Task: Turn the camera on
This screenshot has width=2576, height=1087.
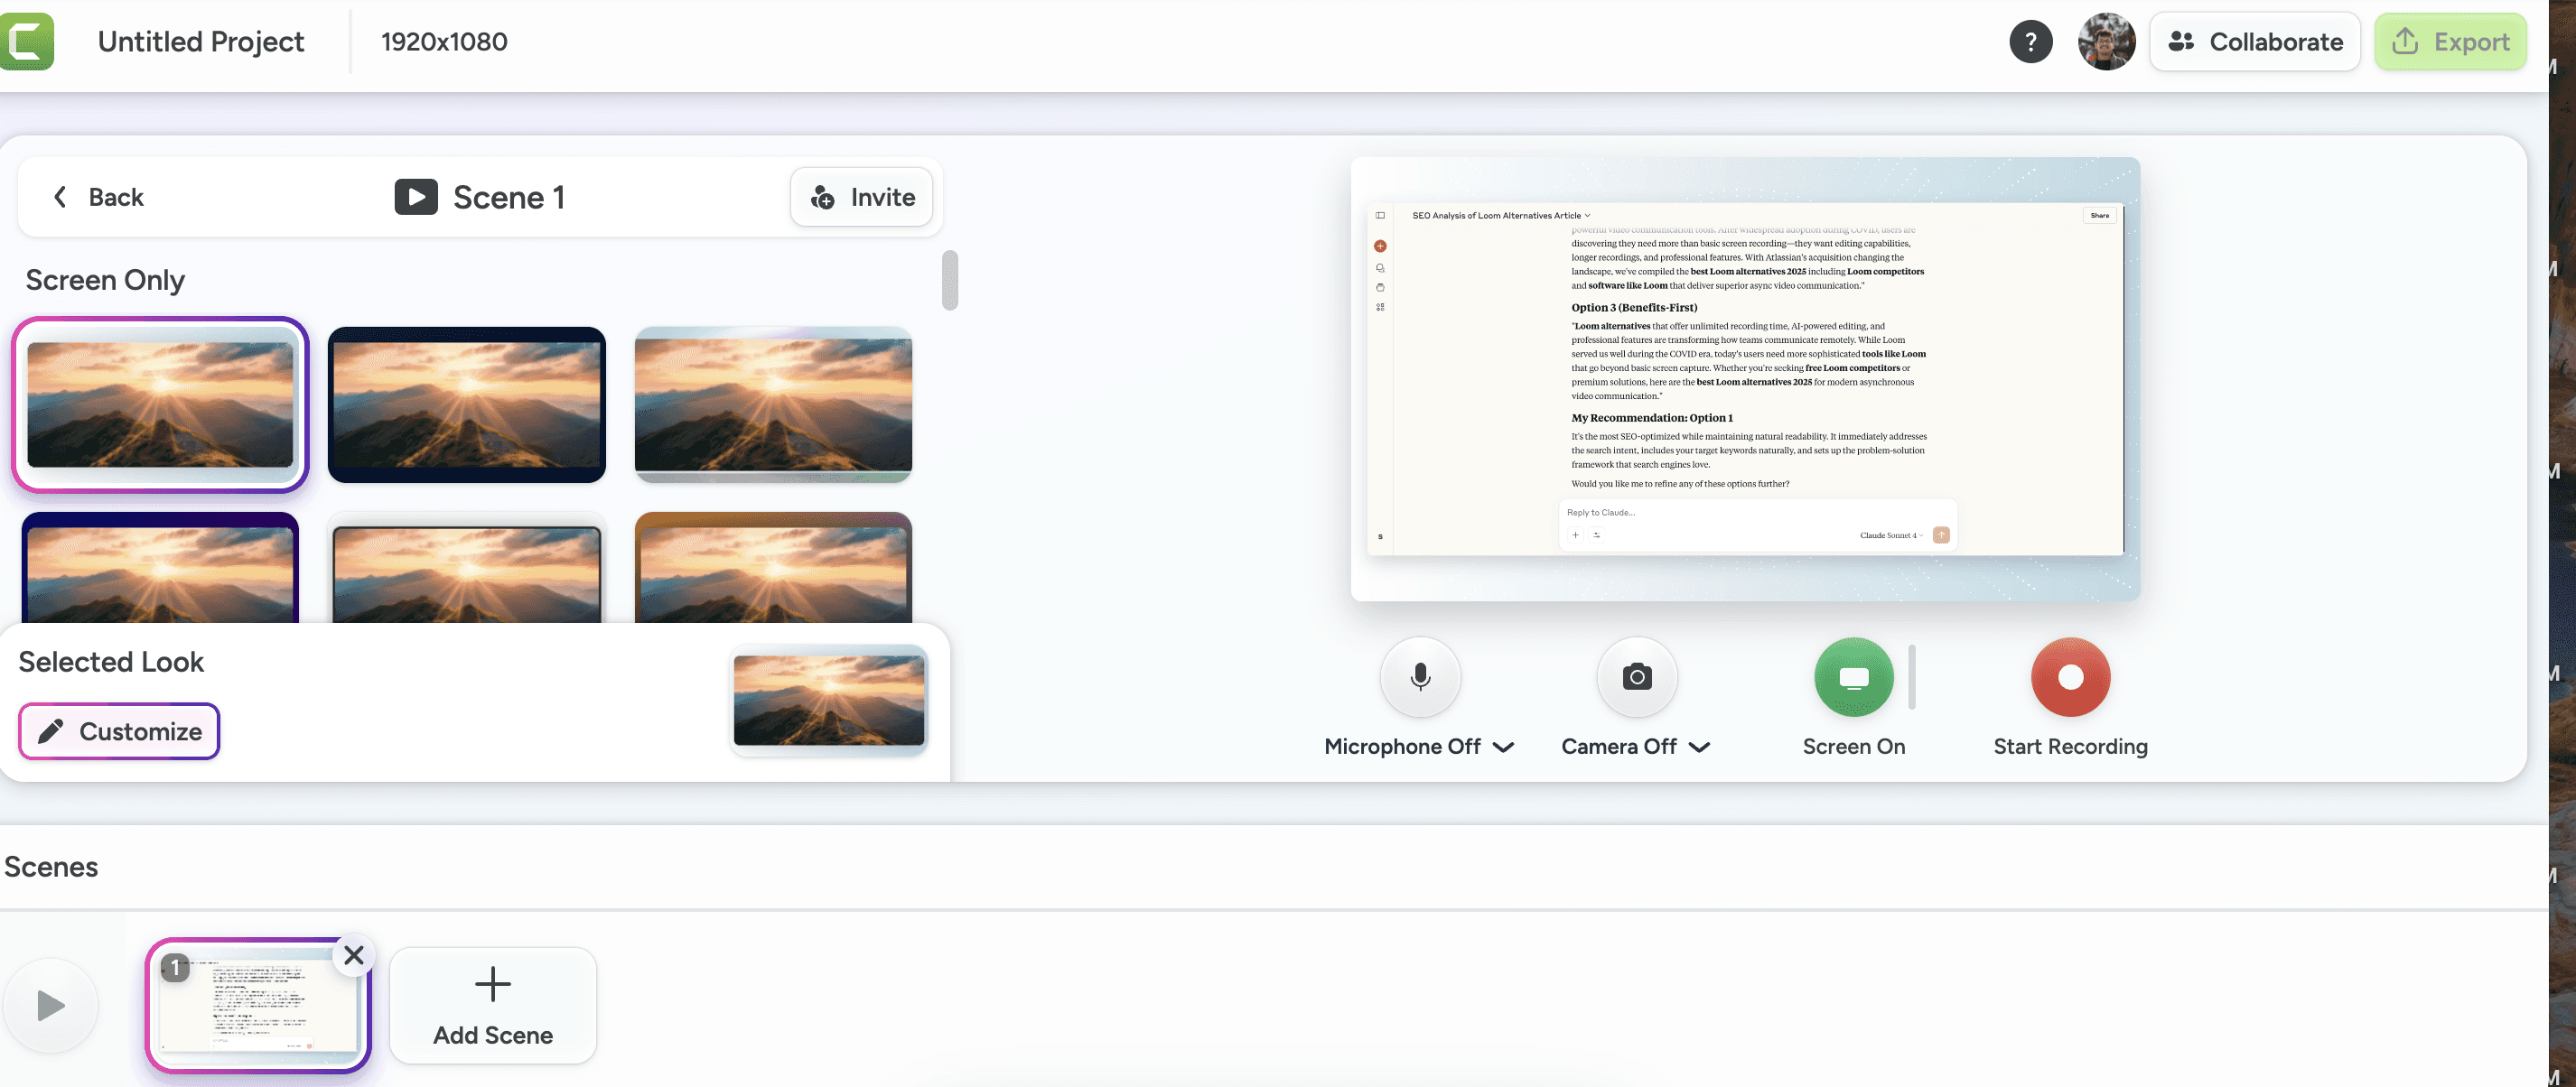Action: (x=1636, y=677)
